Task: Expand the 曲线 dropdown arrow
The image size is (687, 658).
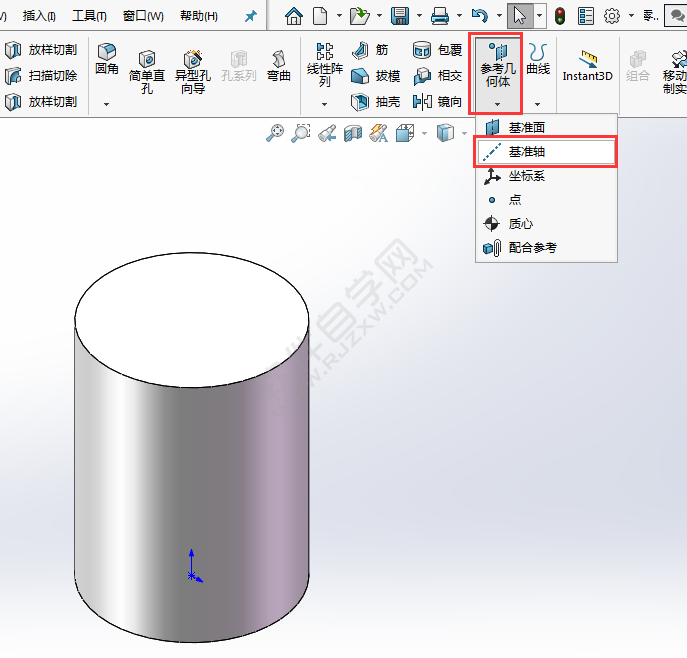Action: (x=538, y=104)
